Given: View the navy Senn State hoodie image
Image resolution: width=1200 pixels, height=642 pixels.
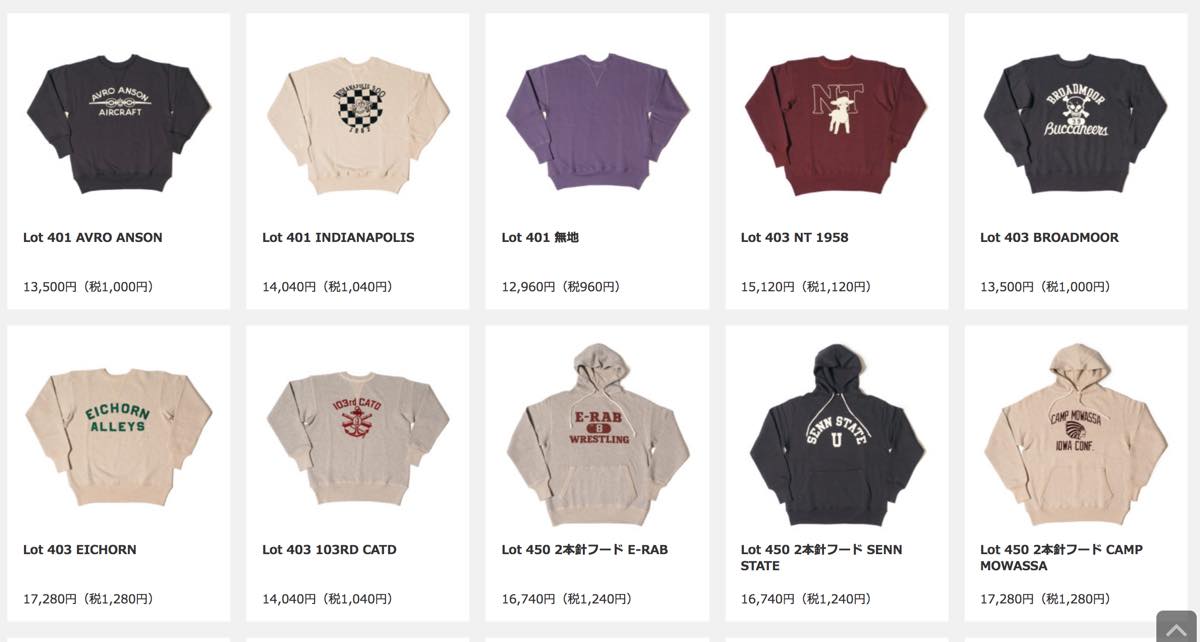Looking at the screenshot, I should point(836,436).
